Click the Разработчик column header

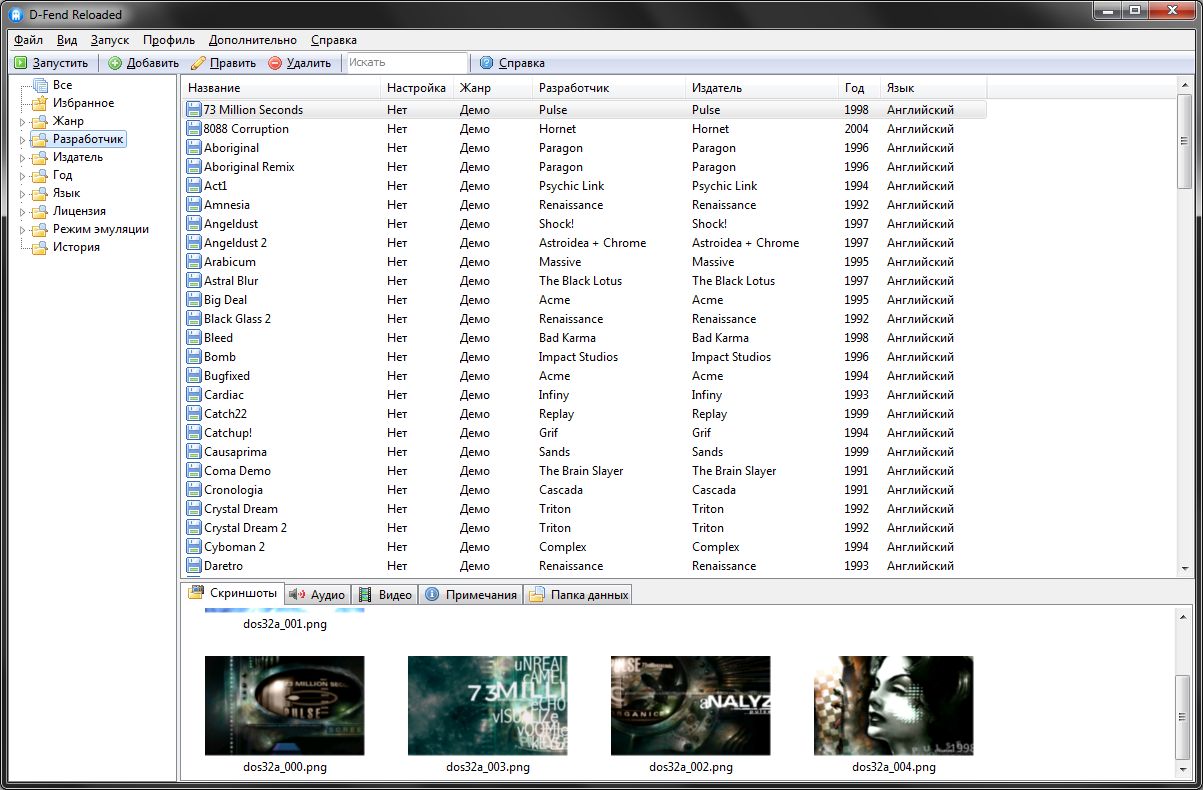pos(573,88)
